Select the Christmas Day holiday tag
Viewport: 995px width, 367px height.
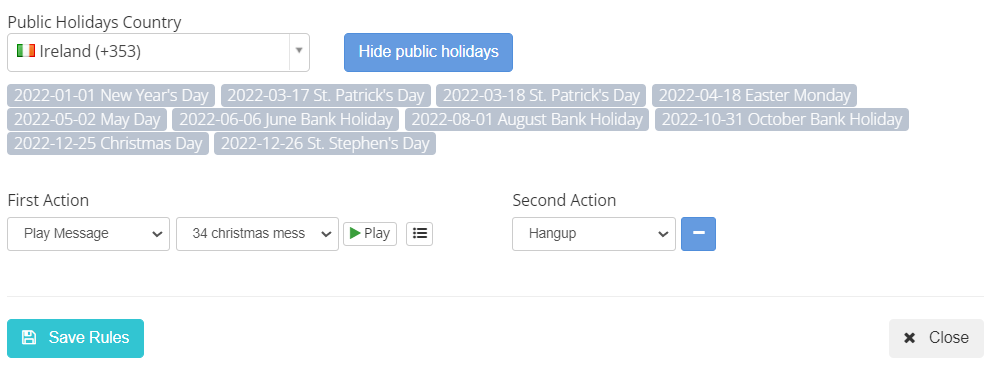(108, 143)
